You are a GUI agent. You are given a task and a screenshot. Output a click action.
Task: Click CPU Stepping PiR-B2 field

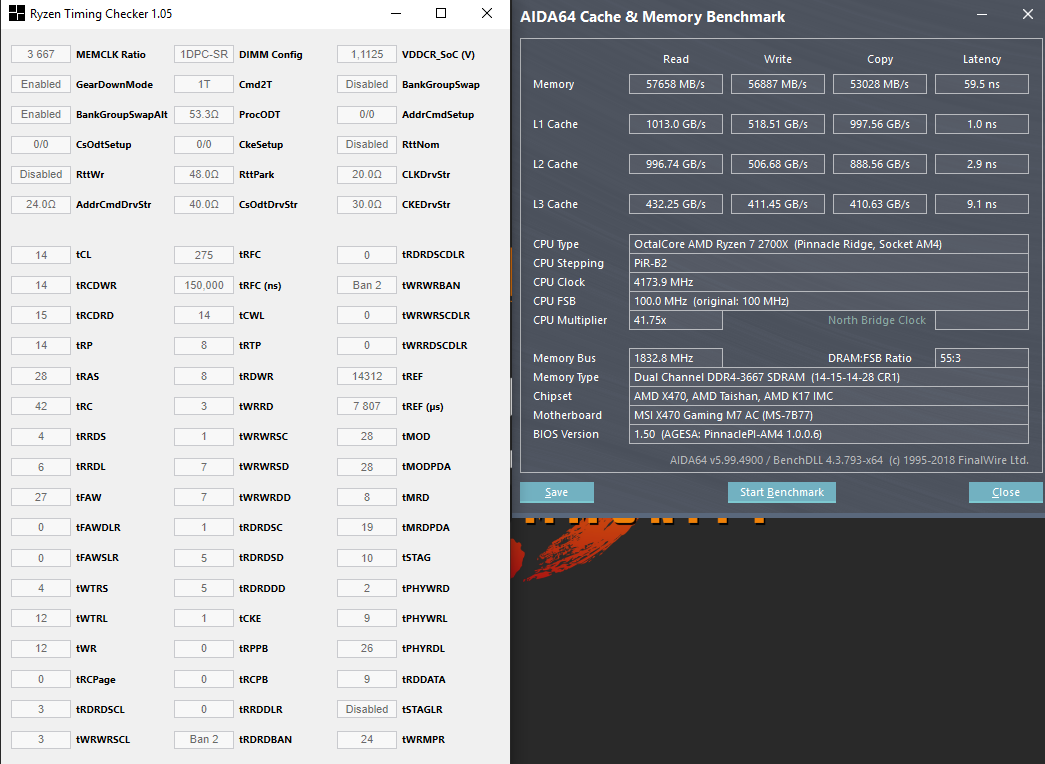(828, 263)
